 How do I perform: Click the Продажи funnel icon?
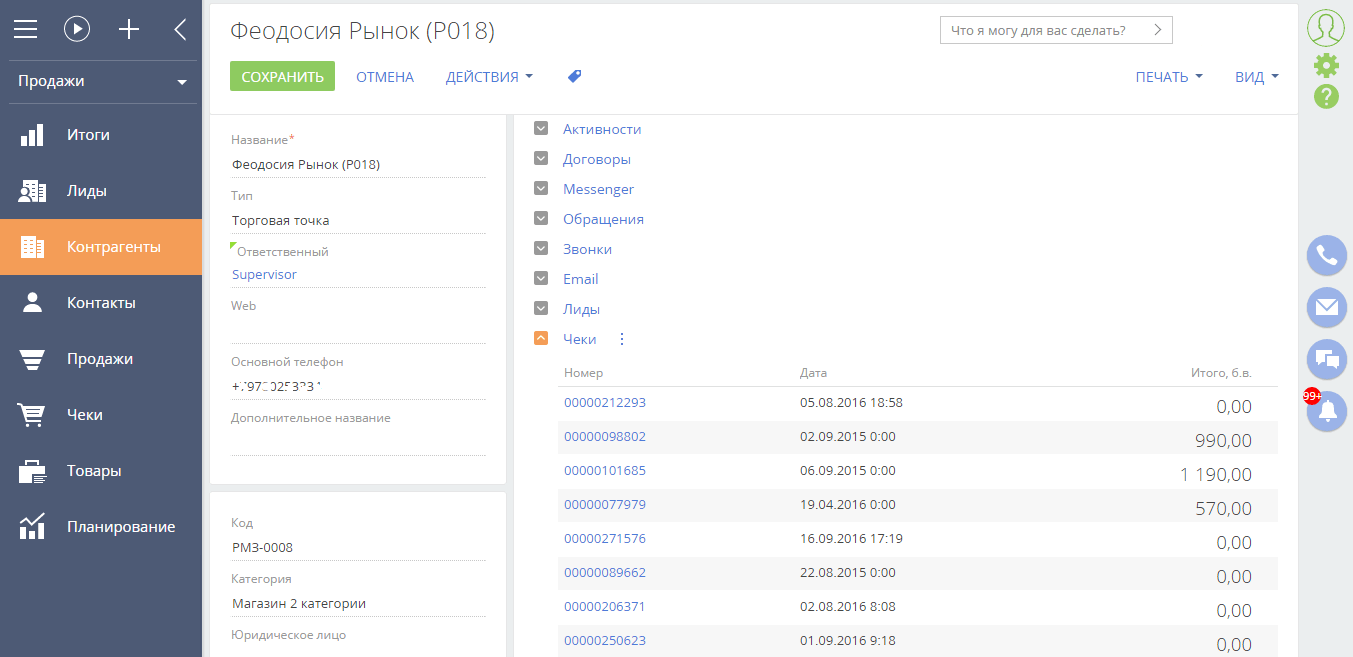tap(33, 359)
